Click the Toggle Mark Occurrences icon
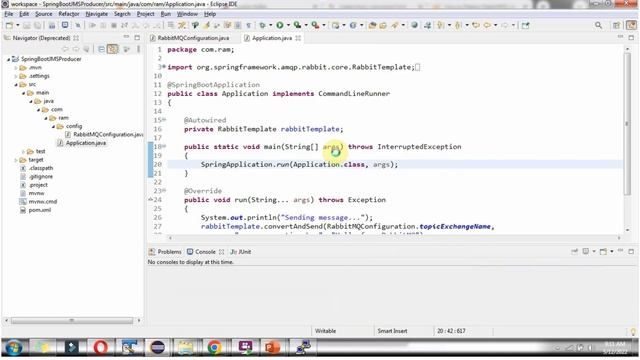The height and width of the screenshot is (360, 640). coord(206,25)
